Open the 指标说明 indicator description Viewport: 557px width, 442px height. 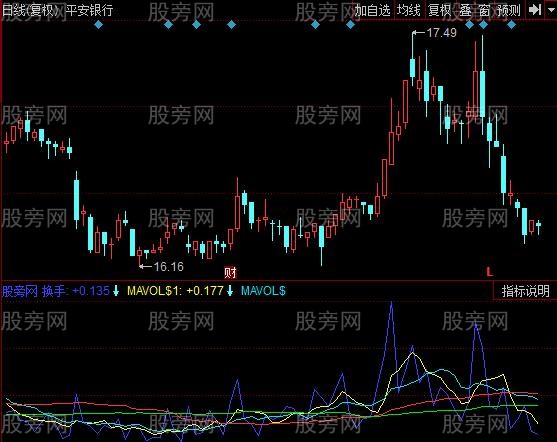(525, 291)
